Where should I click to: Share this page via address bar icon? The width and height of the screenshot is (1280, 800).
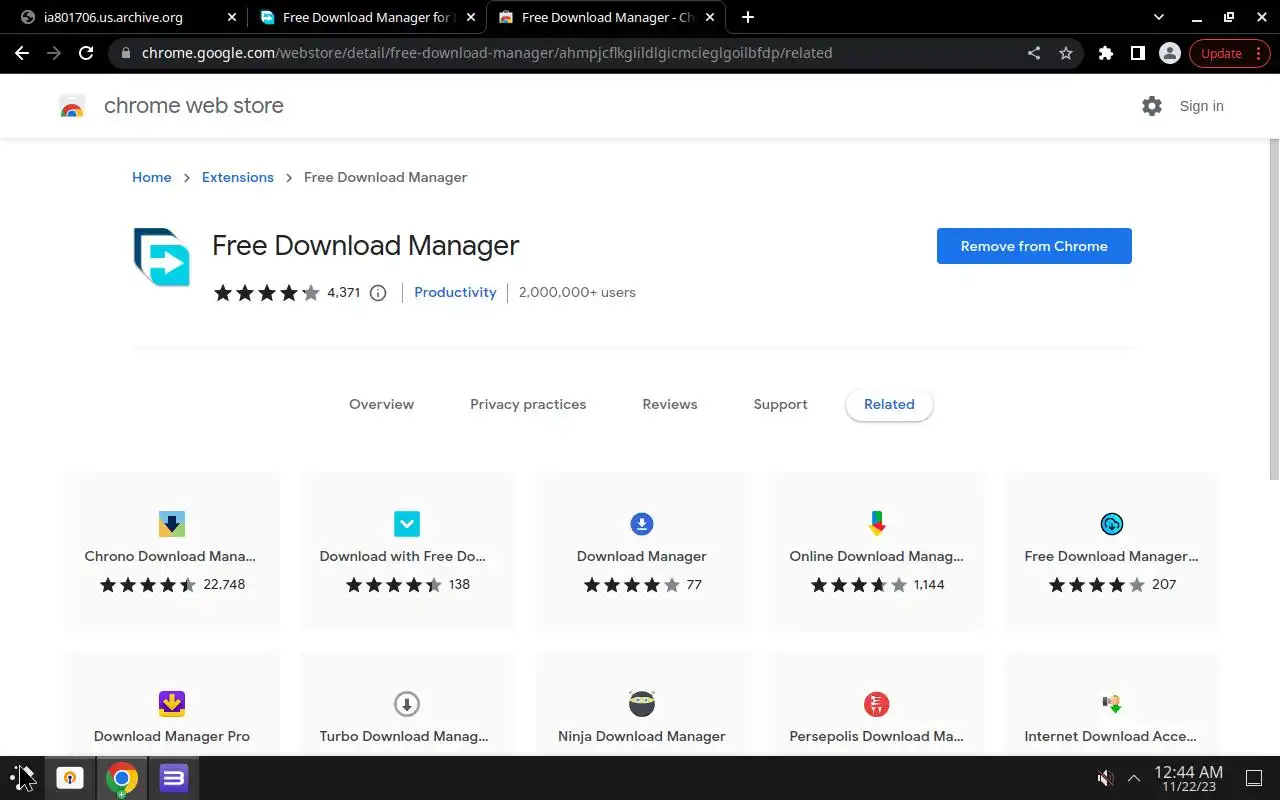pyautogui.click(x=1034, y=53)
